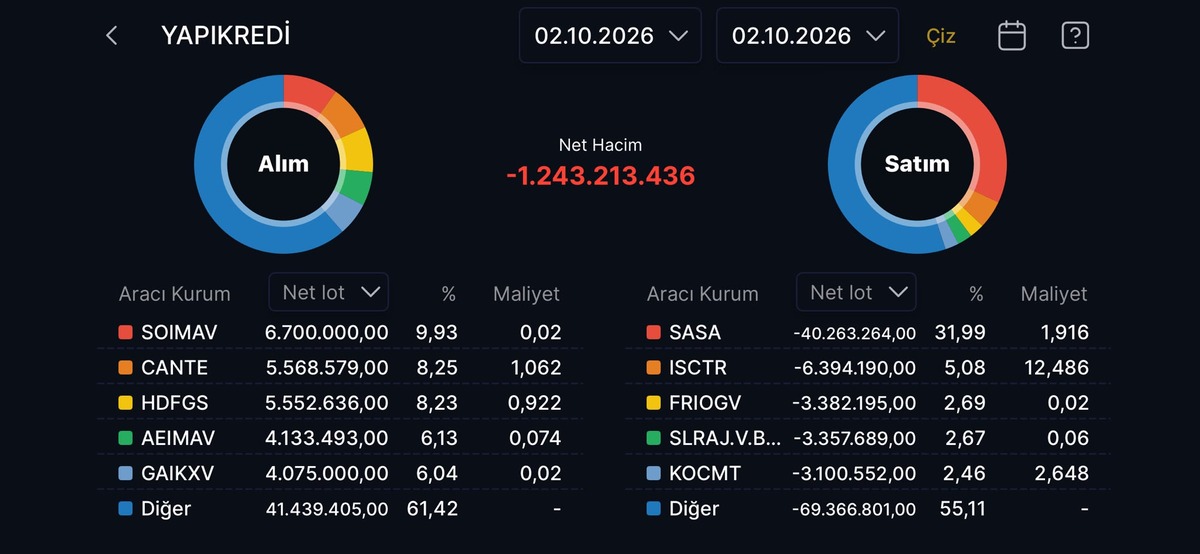Select the SASA red color swatch
1200x554 pixels.
(653, 332)
